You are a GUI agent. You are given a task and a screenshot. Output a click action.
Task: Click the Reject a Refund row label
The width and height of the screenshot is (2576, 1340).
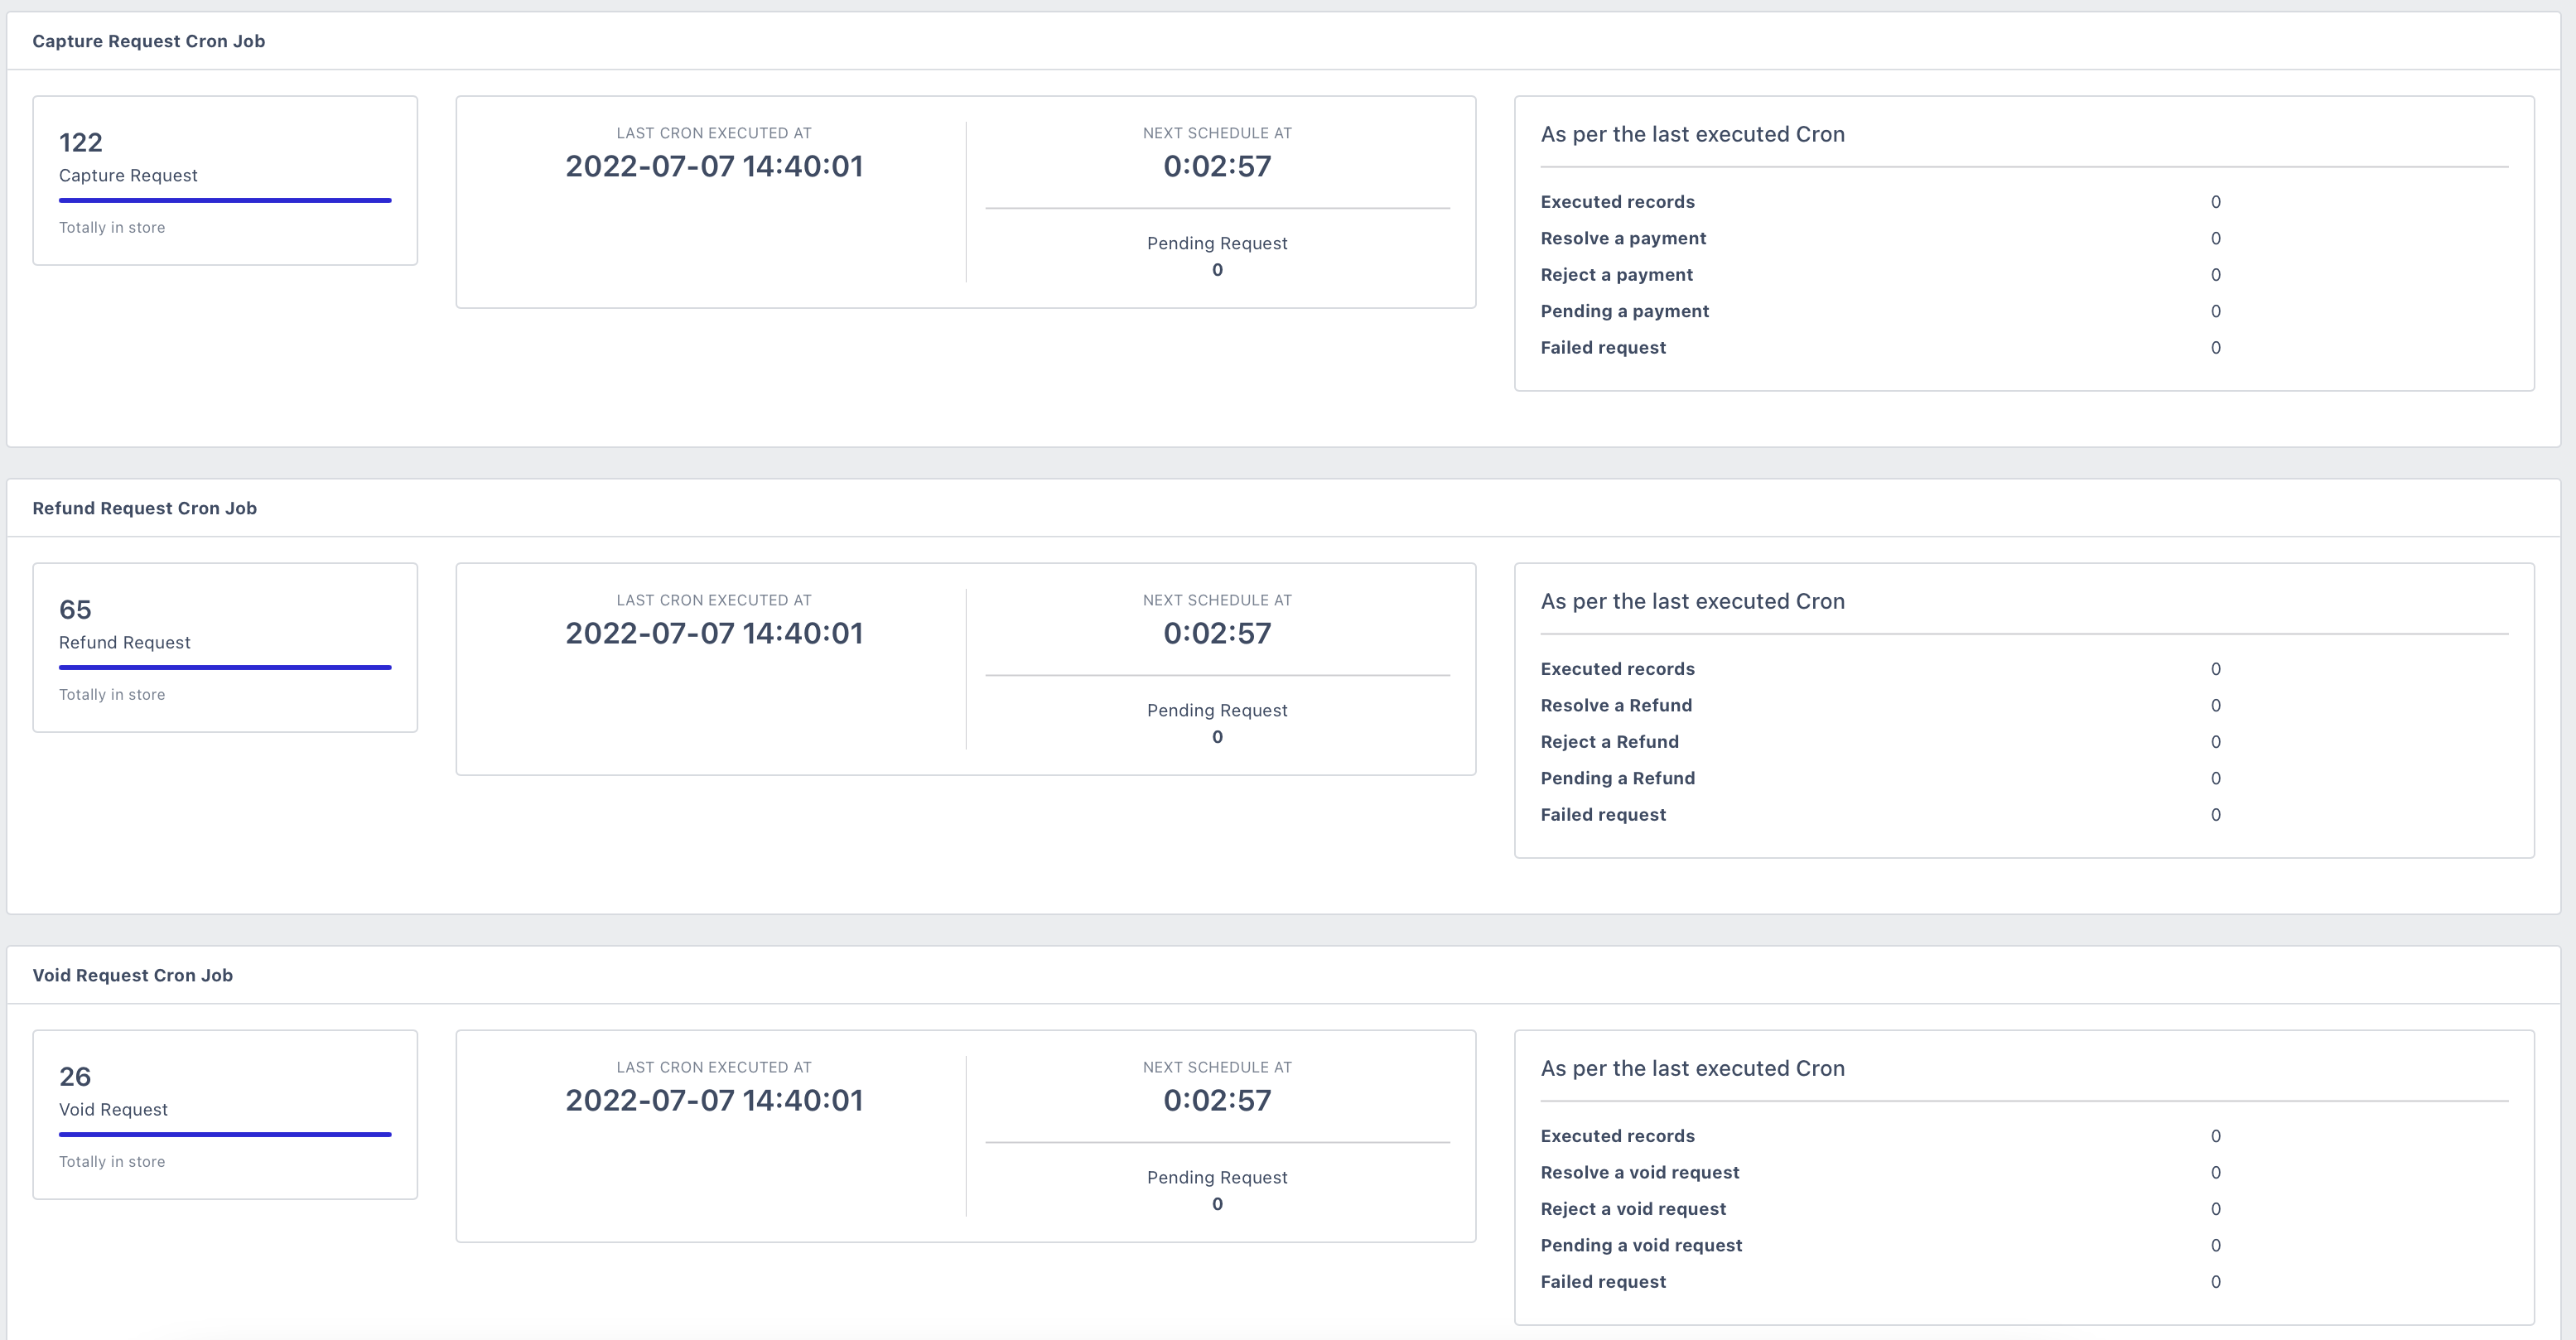1609,742
